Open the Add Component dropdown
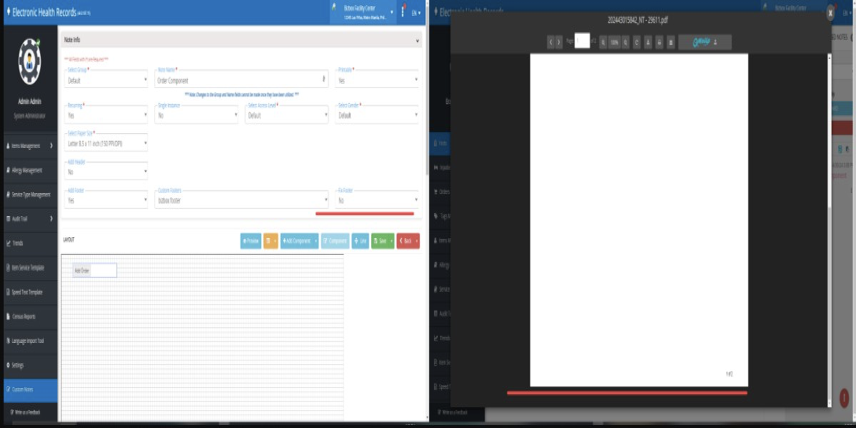Screen dimensions: 856x428 pyautogui.click(x=299, y=241)
